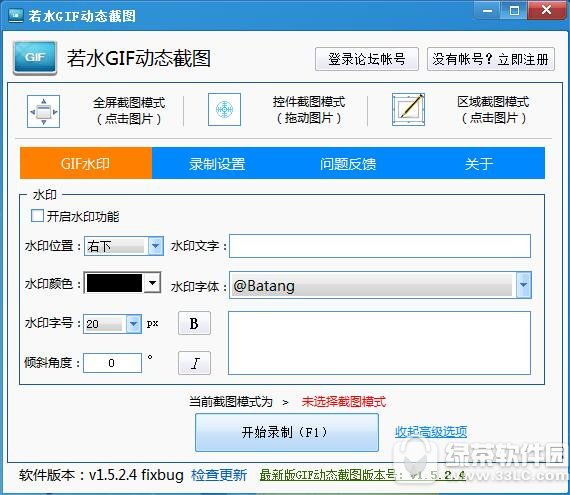This screenshot has width=570, height=495.
Task: Switch to the 关于 tab
Action: pyautogui.click(x=479, y=163)
